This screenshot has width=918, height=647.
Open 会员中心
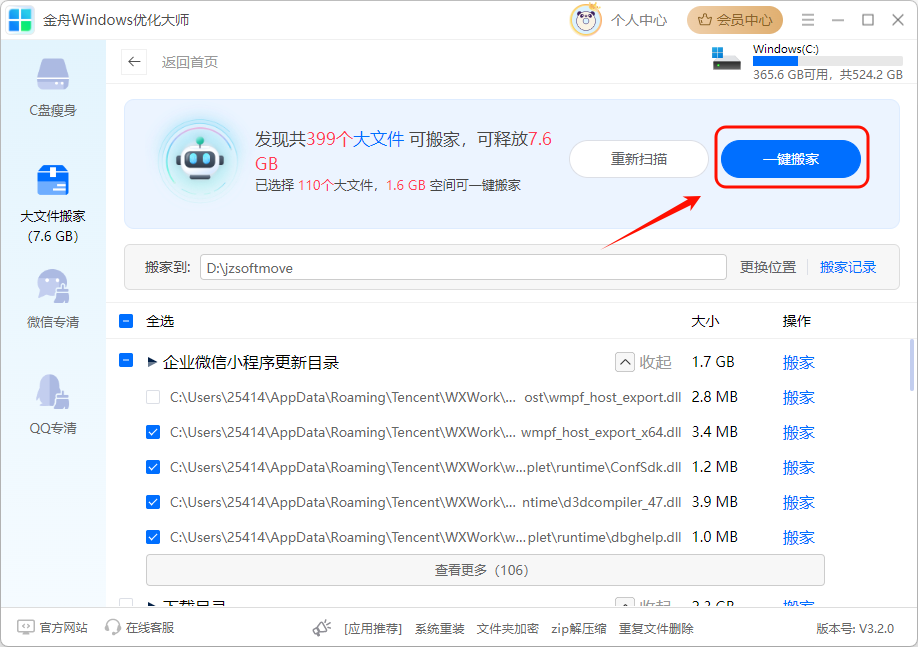[735, 20]
